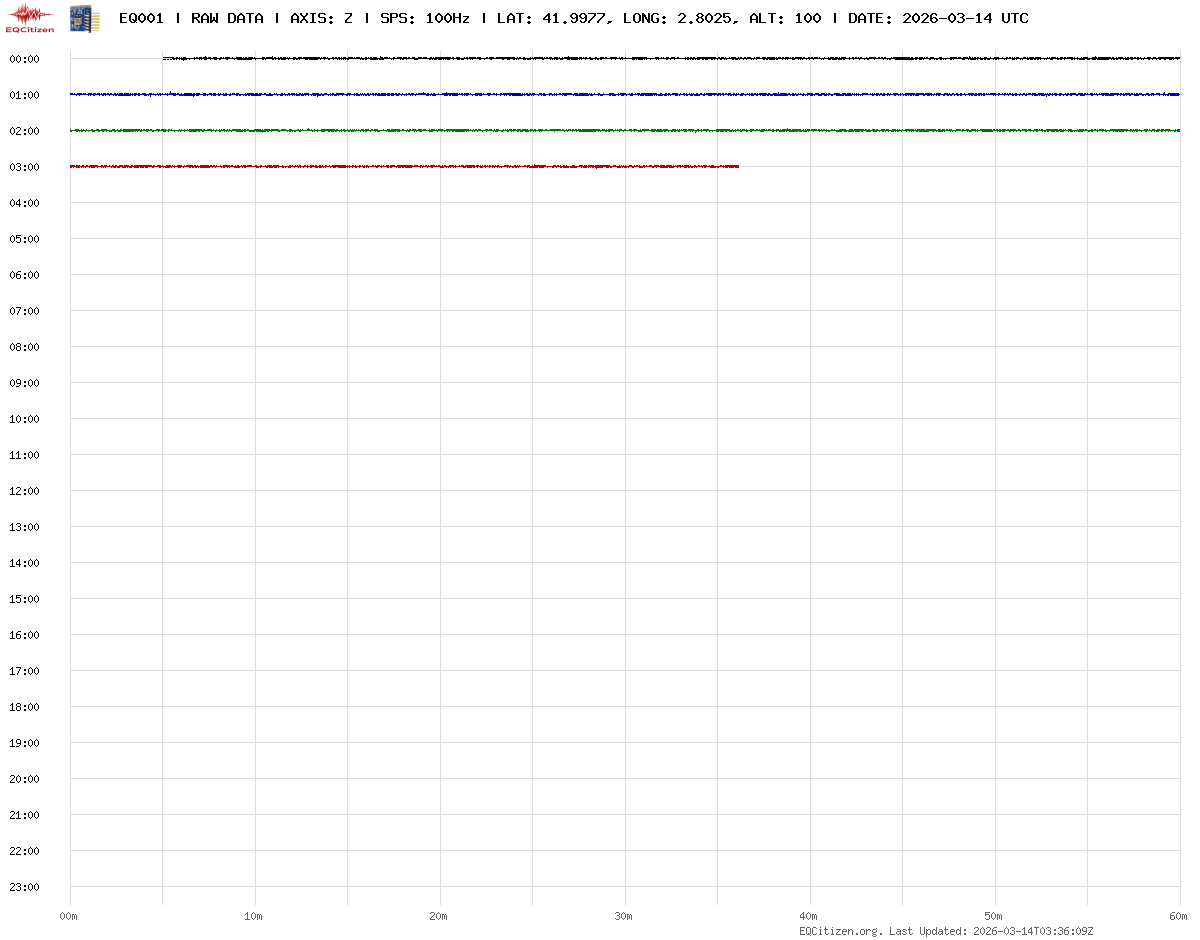Click the DATE: 2026-03-14 UTC header text
This screenshot has height=940, width=1200.
point(937,18)
